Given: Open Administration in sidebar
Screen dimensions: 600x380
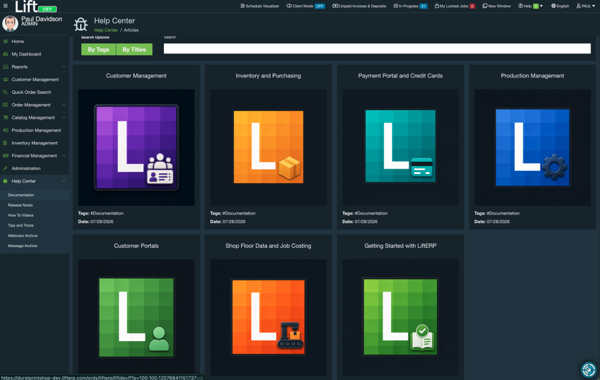Looking at the screenshot, I should (26, 168).
